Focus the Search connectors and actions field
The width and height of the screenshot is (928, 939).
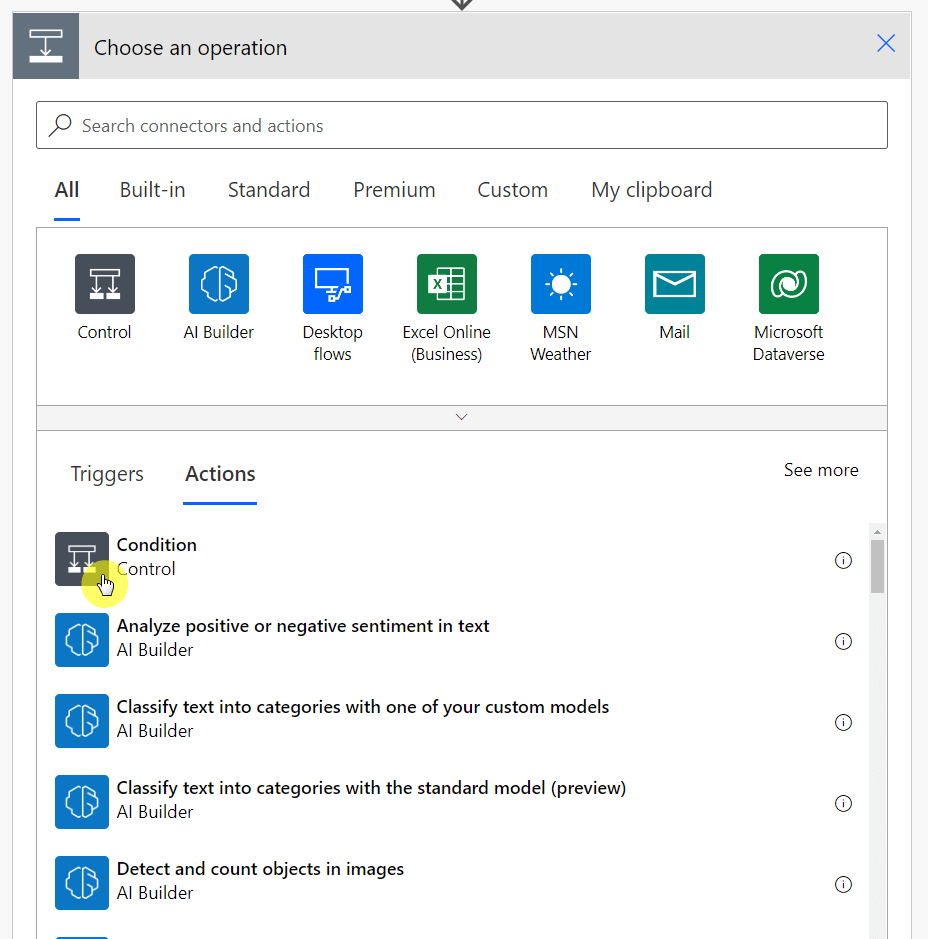pyautogui.click(x=462, y=125)
